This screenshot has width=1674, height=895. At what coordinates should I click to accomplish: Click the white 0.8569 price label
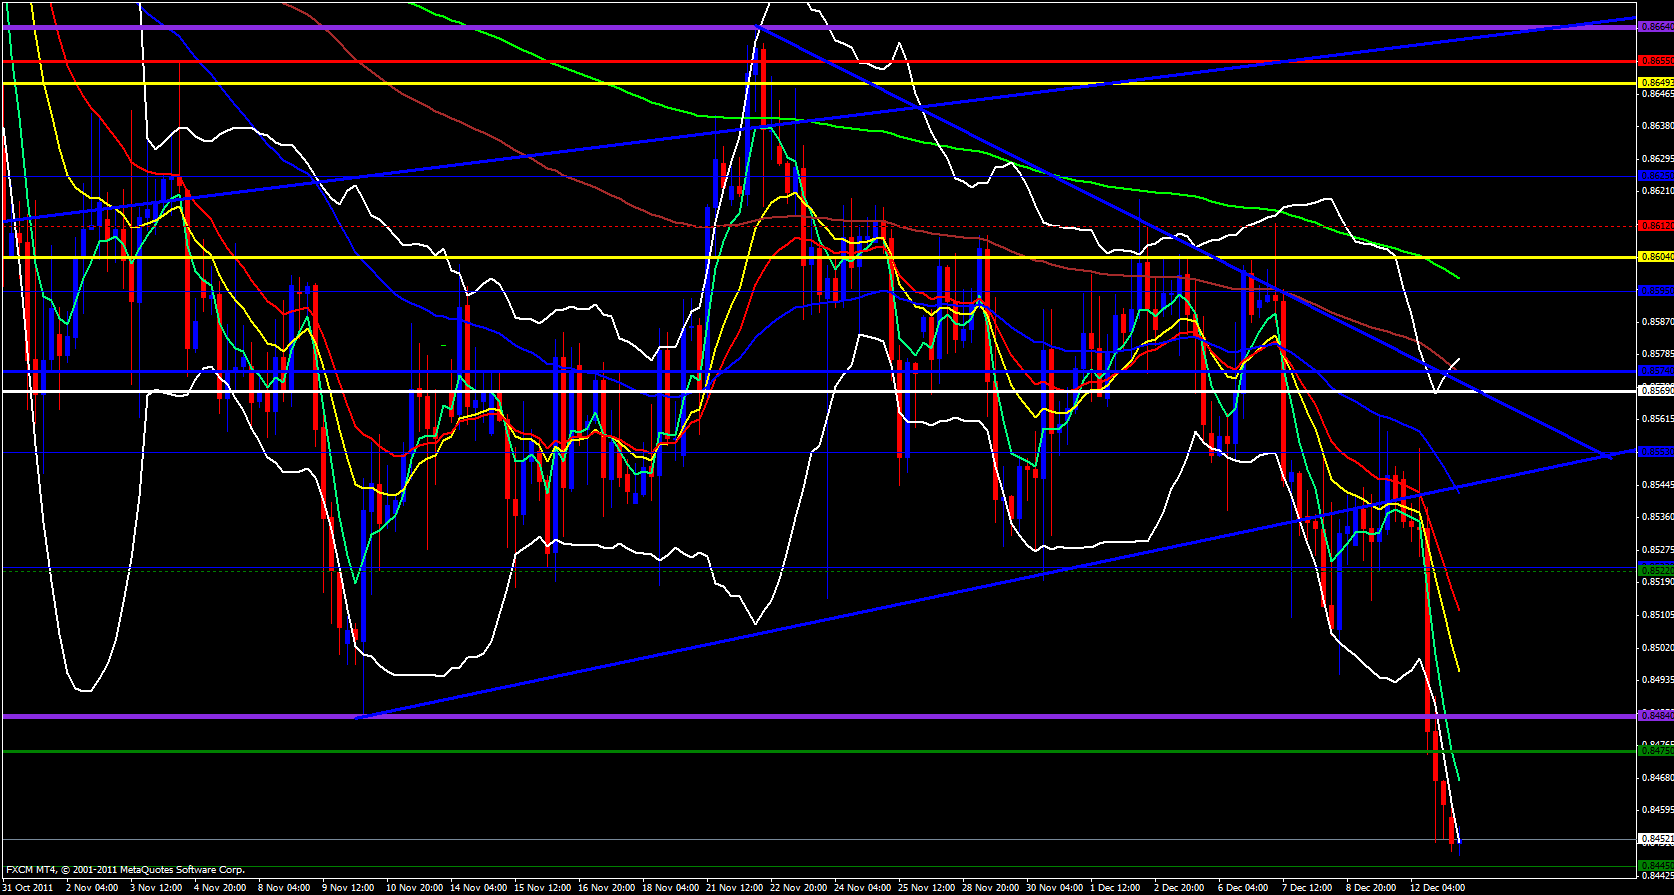pos(1655,391)
